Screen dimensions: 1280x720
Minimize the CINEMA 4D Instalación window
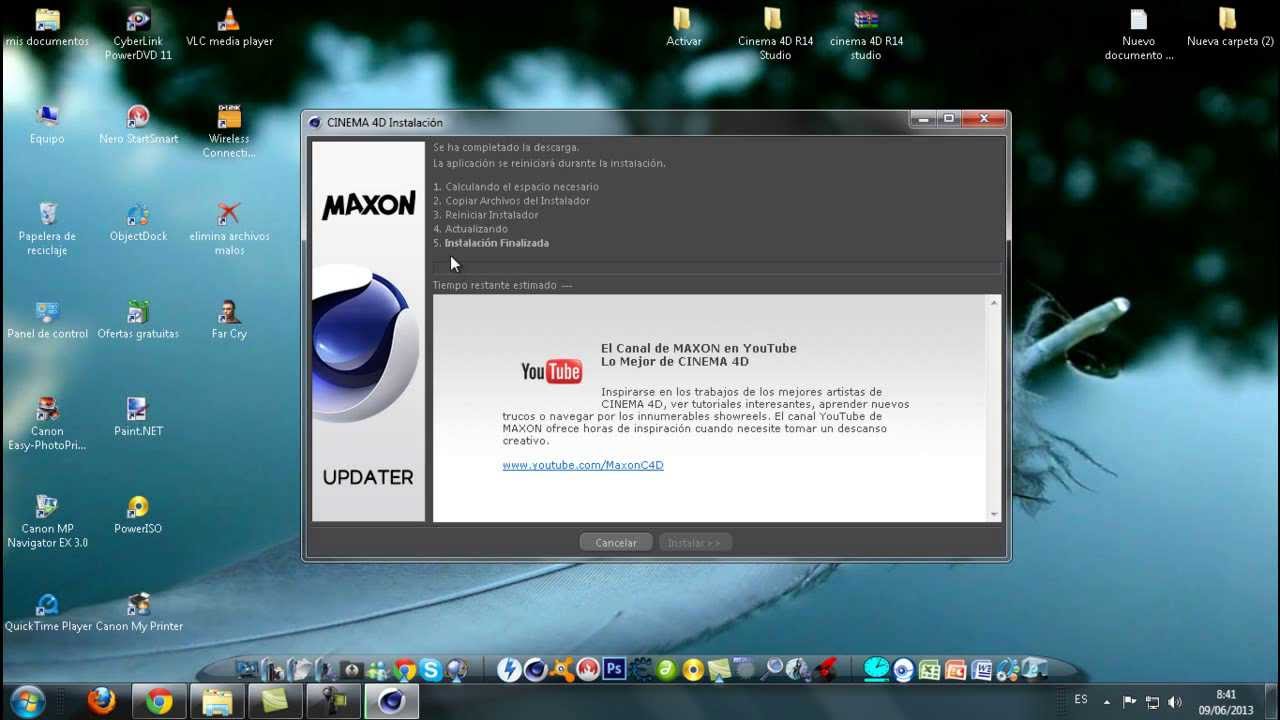[x=923, y=119]
